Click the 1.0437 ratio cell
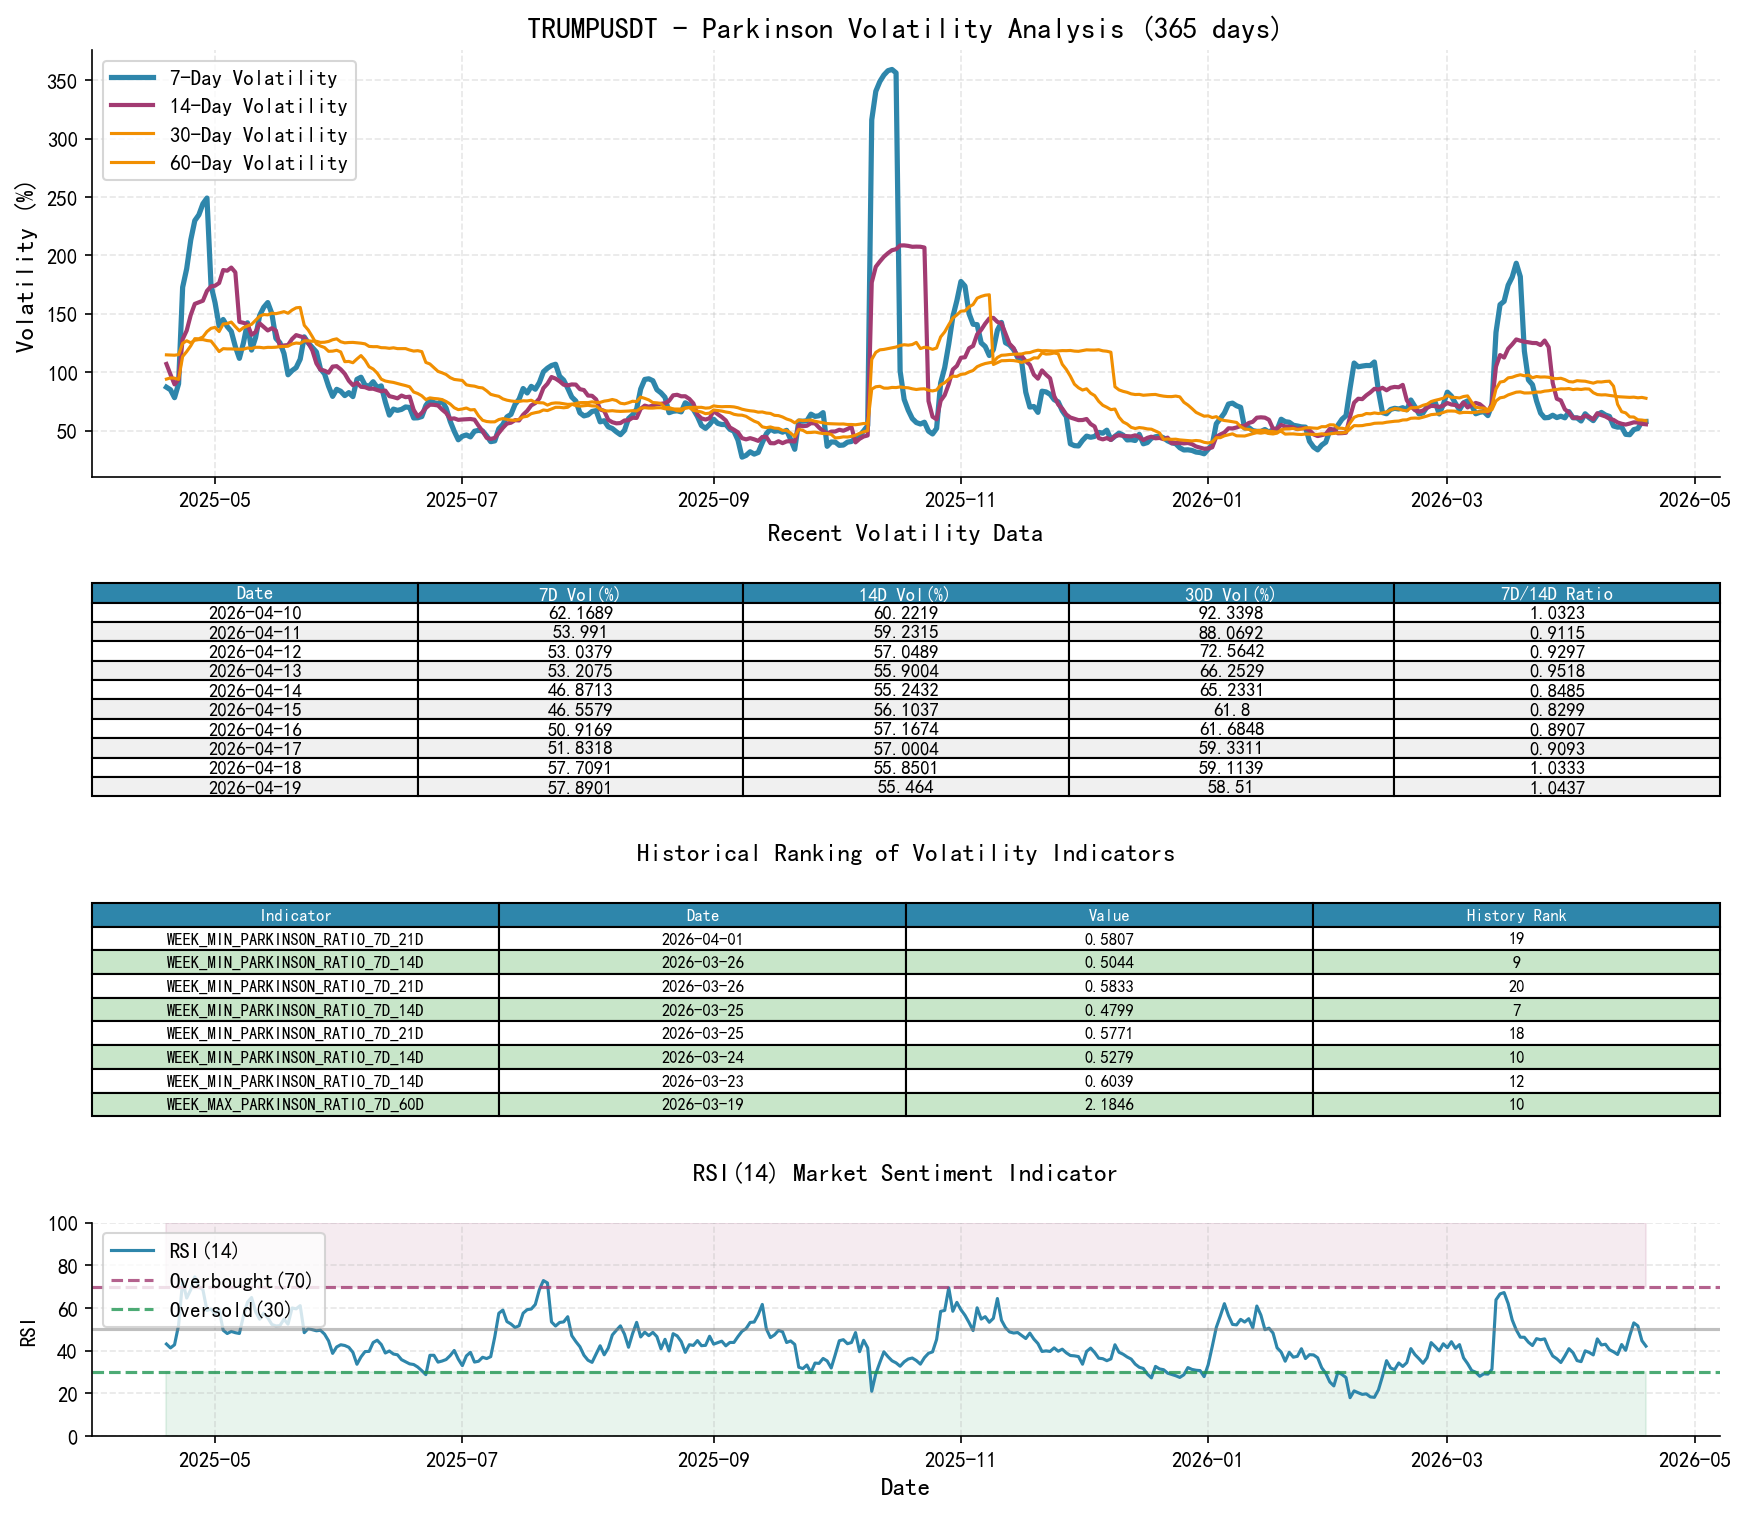Screen dimensions: 1746x1513 click(x=1557, y=787)
